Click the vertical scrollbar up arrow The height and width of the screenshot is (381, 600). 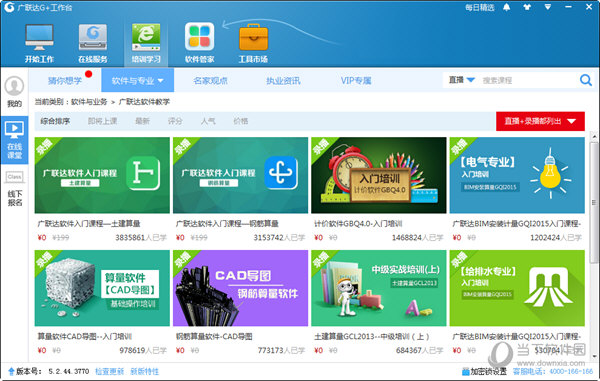[x=594, y=136]
